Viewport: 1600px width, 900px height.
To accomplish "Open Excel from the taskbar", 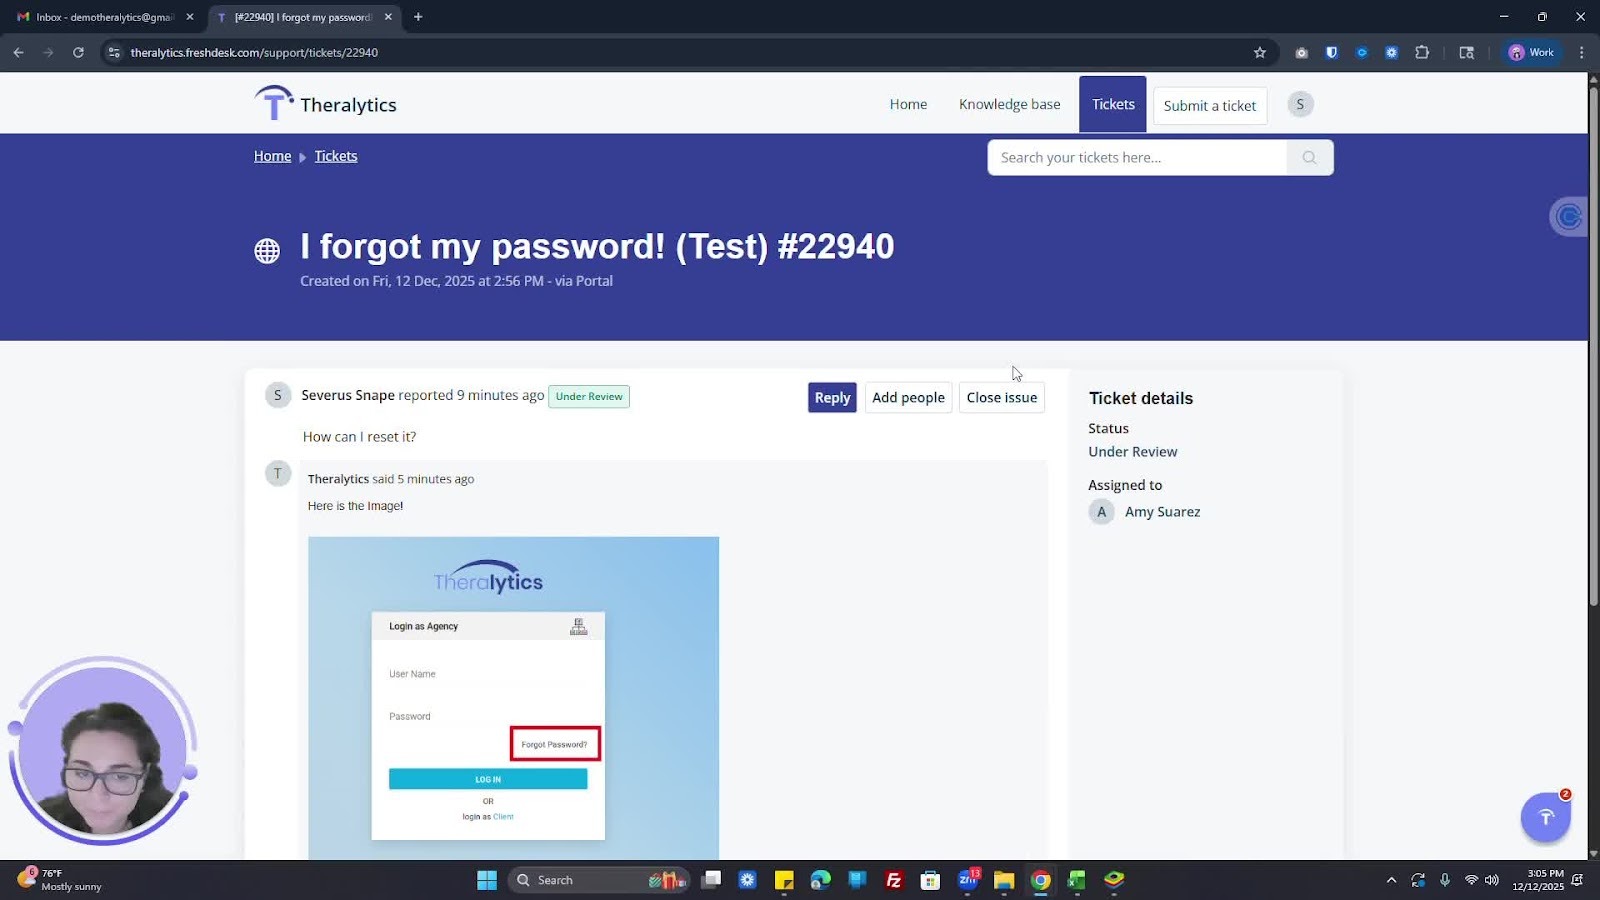I will click(x=1077, y=880).
